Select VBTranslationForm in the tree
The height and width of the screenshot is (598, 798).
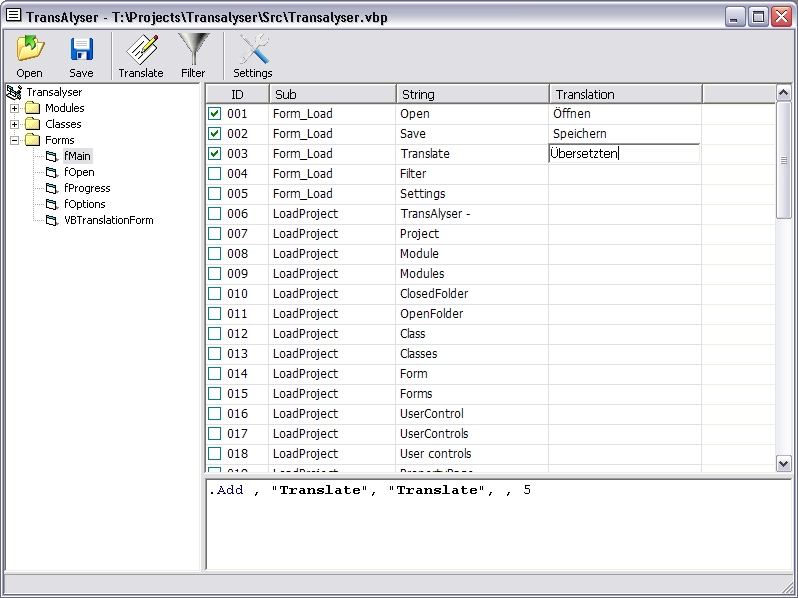tap(108, 220)
